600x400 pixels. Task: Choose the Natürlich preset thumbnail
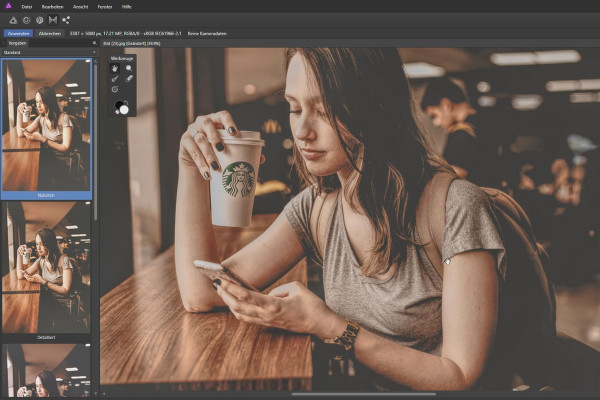click(x=46, y=125)
